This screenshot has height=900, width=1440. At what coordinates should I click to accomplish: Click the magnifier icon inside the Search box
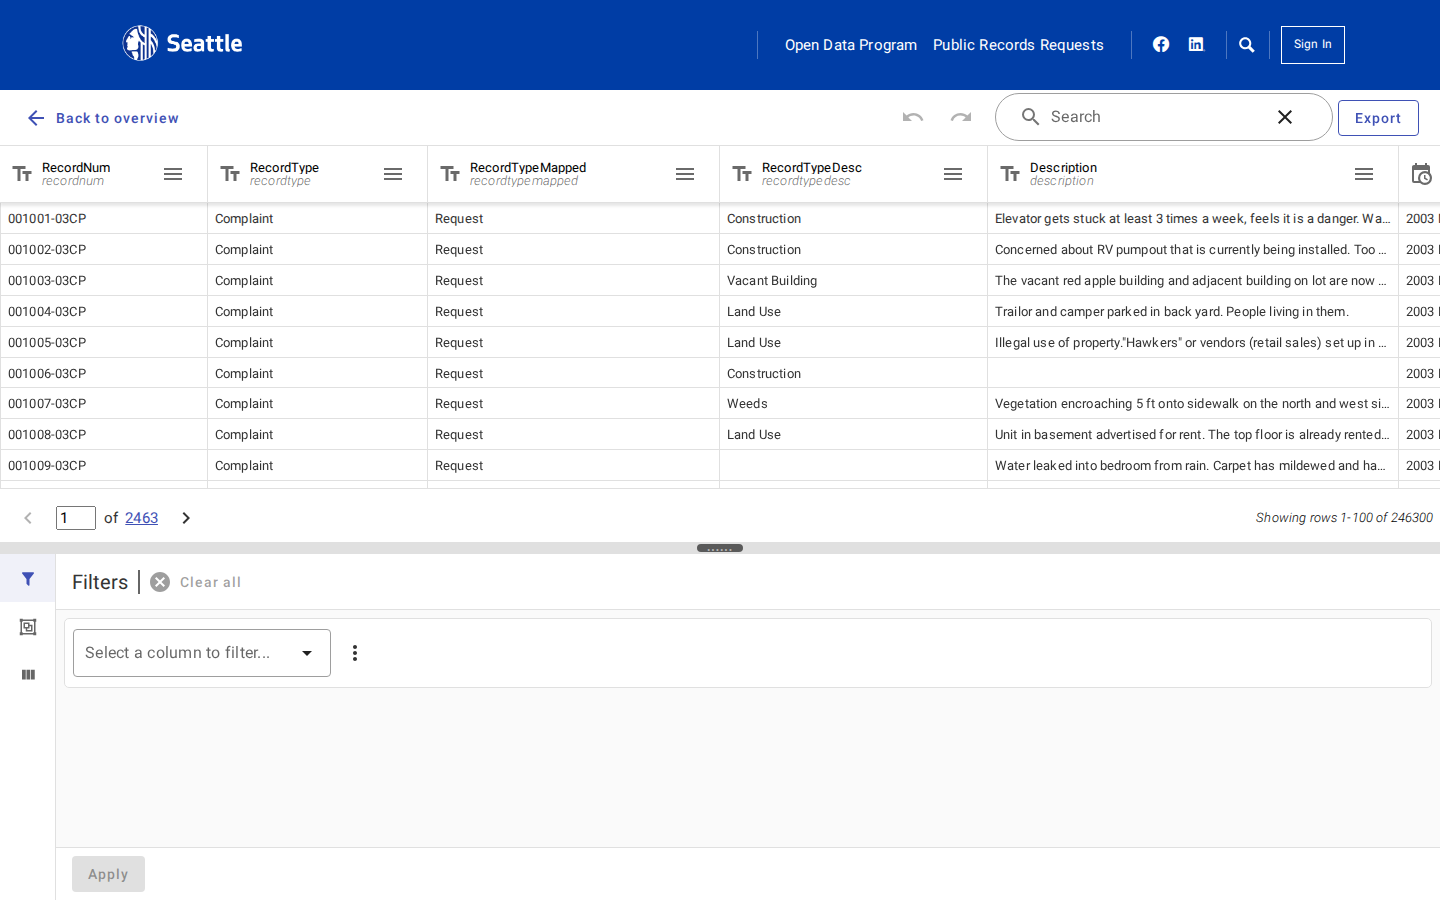click(x=1030, y=117)
